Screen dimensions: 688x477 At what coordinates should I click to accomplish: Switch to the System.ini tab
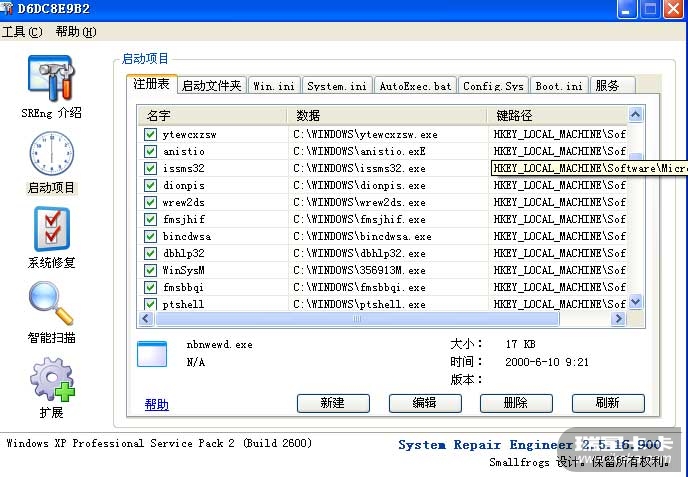tap(337, 86)
